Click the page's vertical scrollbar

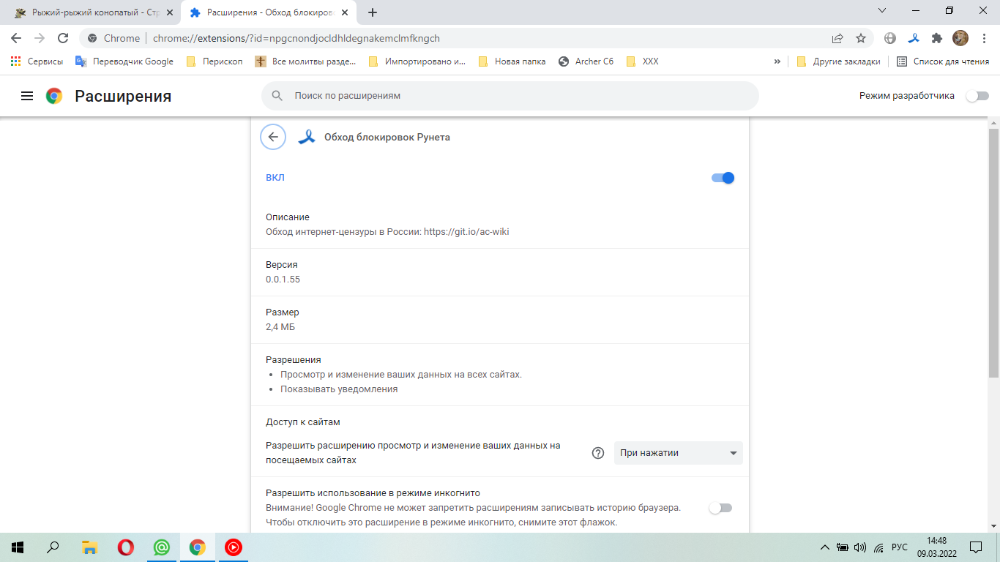(993, 250)
